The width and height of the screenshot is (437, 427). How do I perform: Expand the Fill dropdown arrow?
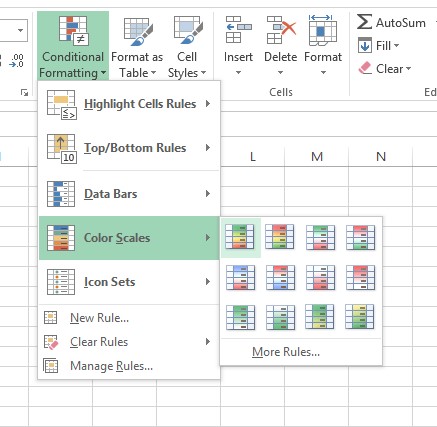396,46
